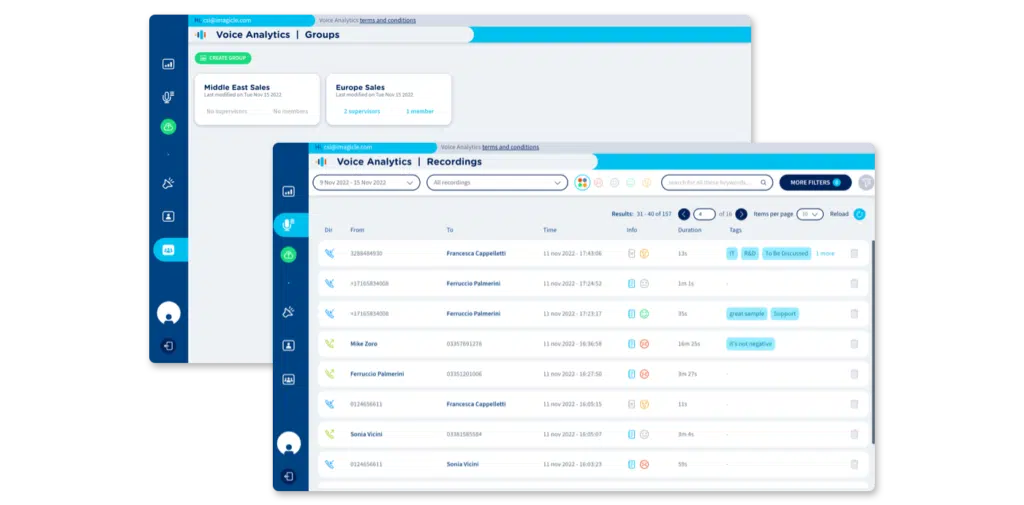Expand the All recordings dropdown

pyautogui.click(x=497, y=183)
